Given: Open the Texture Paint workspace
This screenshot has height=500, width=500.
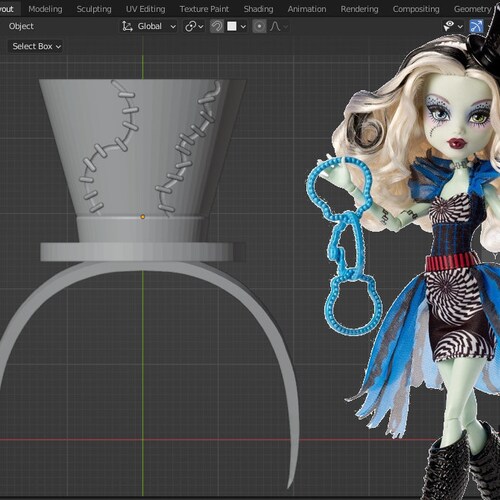Looking at the screenshot, I should [204, 9].
